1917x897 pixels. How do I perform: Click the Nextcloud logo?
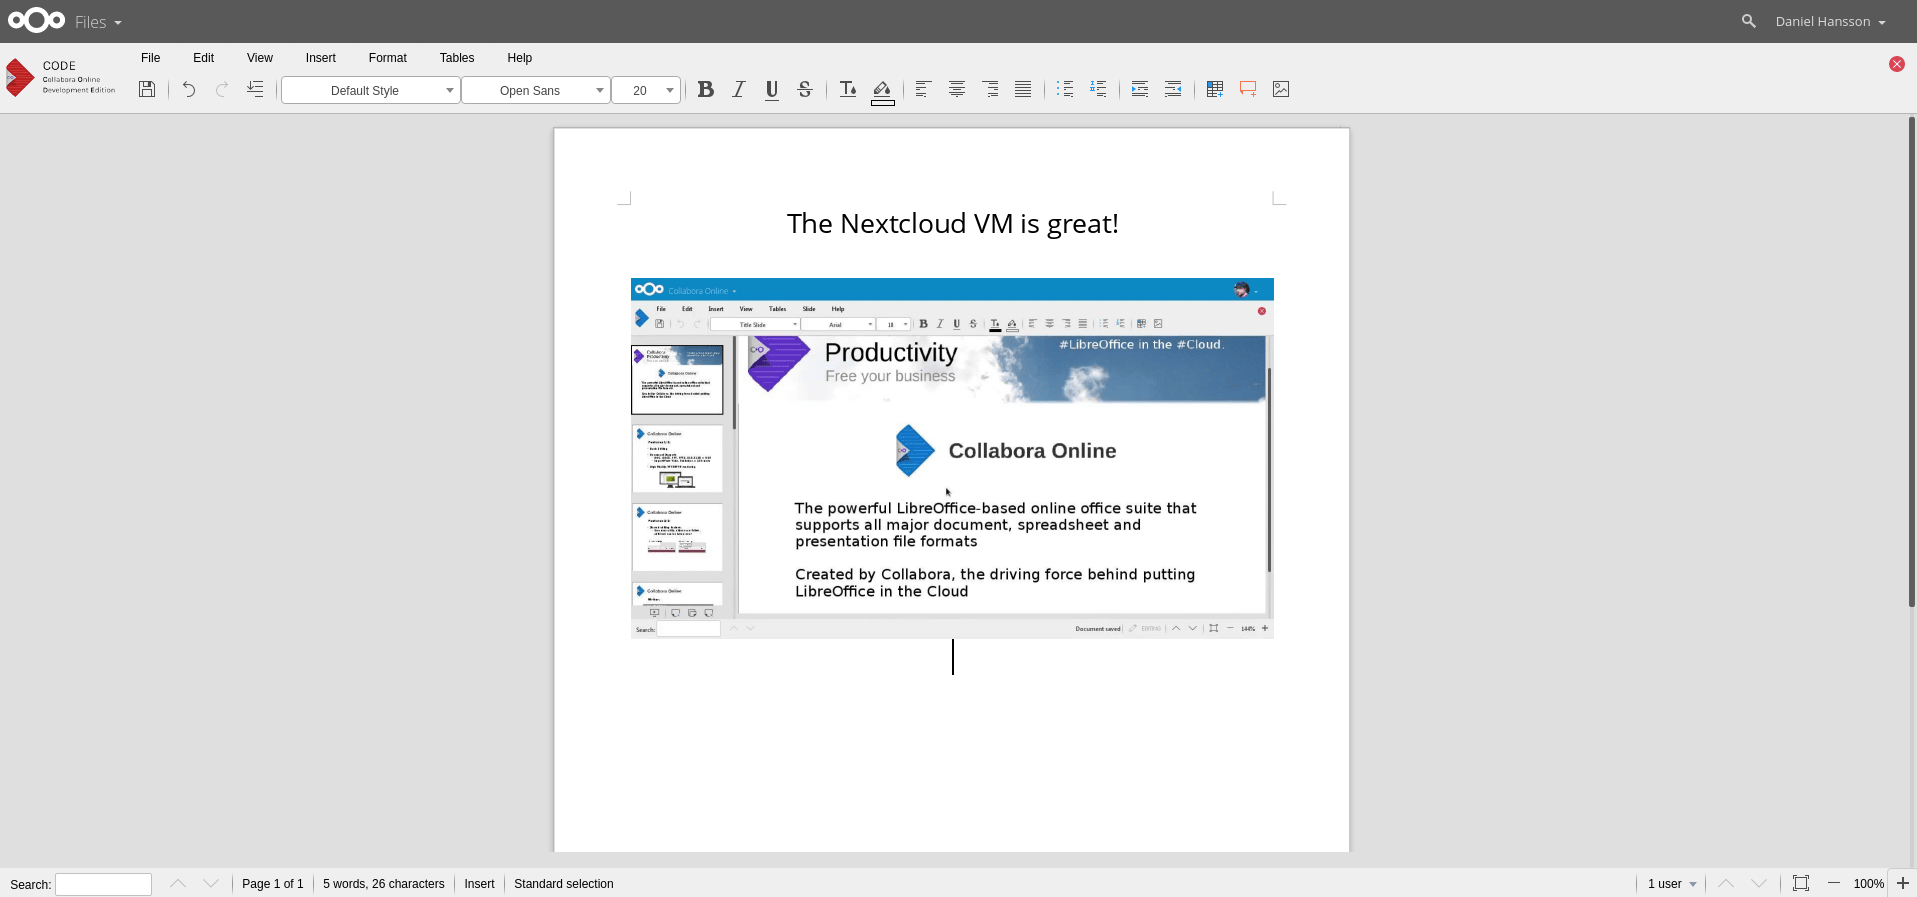(37, 21)
